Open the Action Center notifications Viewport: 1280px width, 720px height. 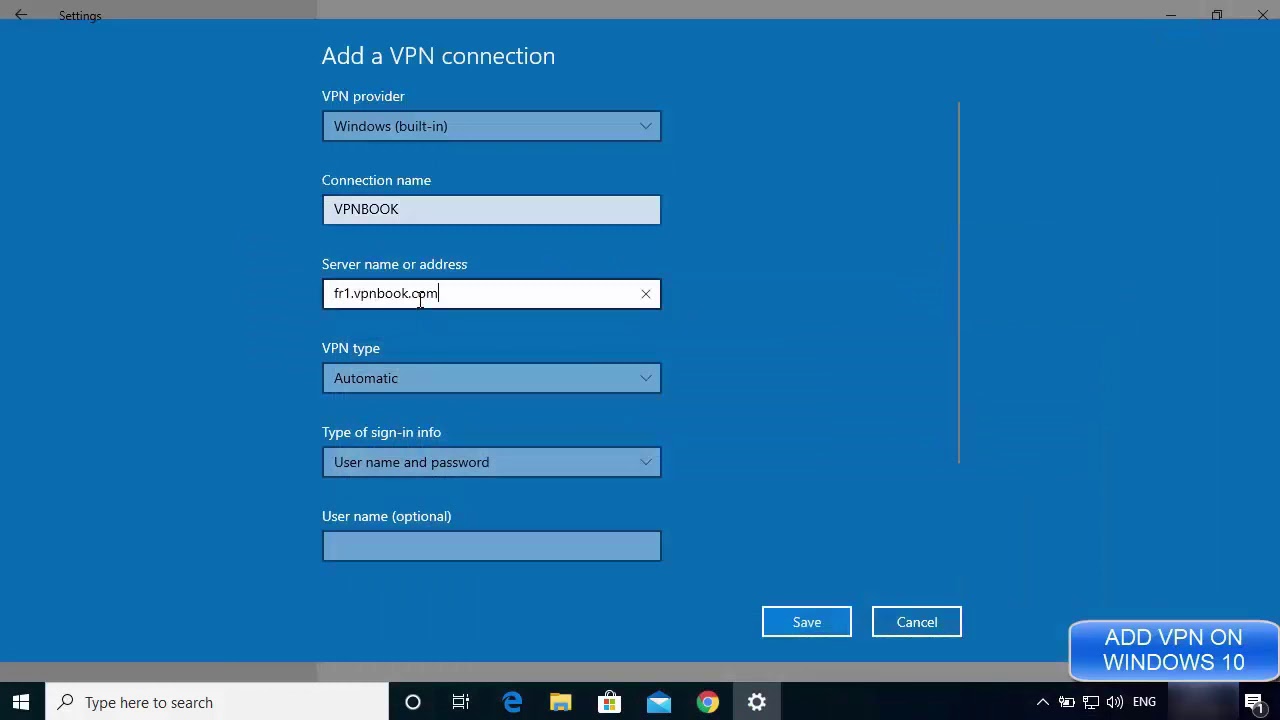[1255, 702]
